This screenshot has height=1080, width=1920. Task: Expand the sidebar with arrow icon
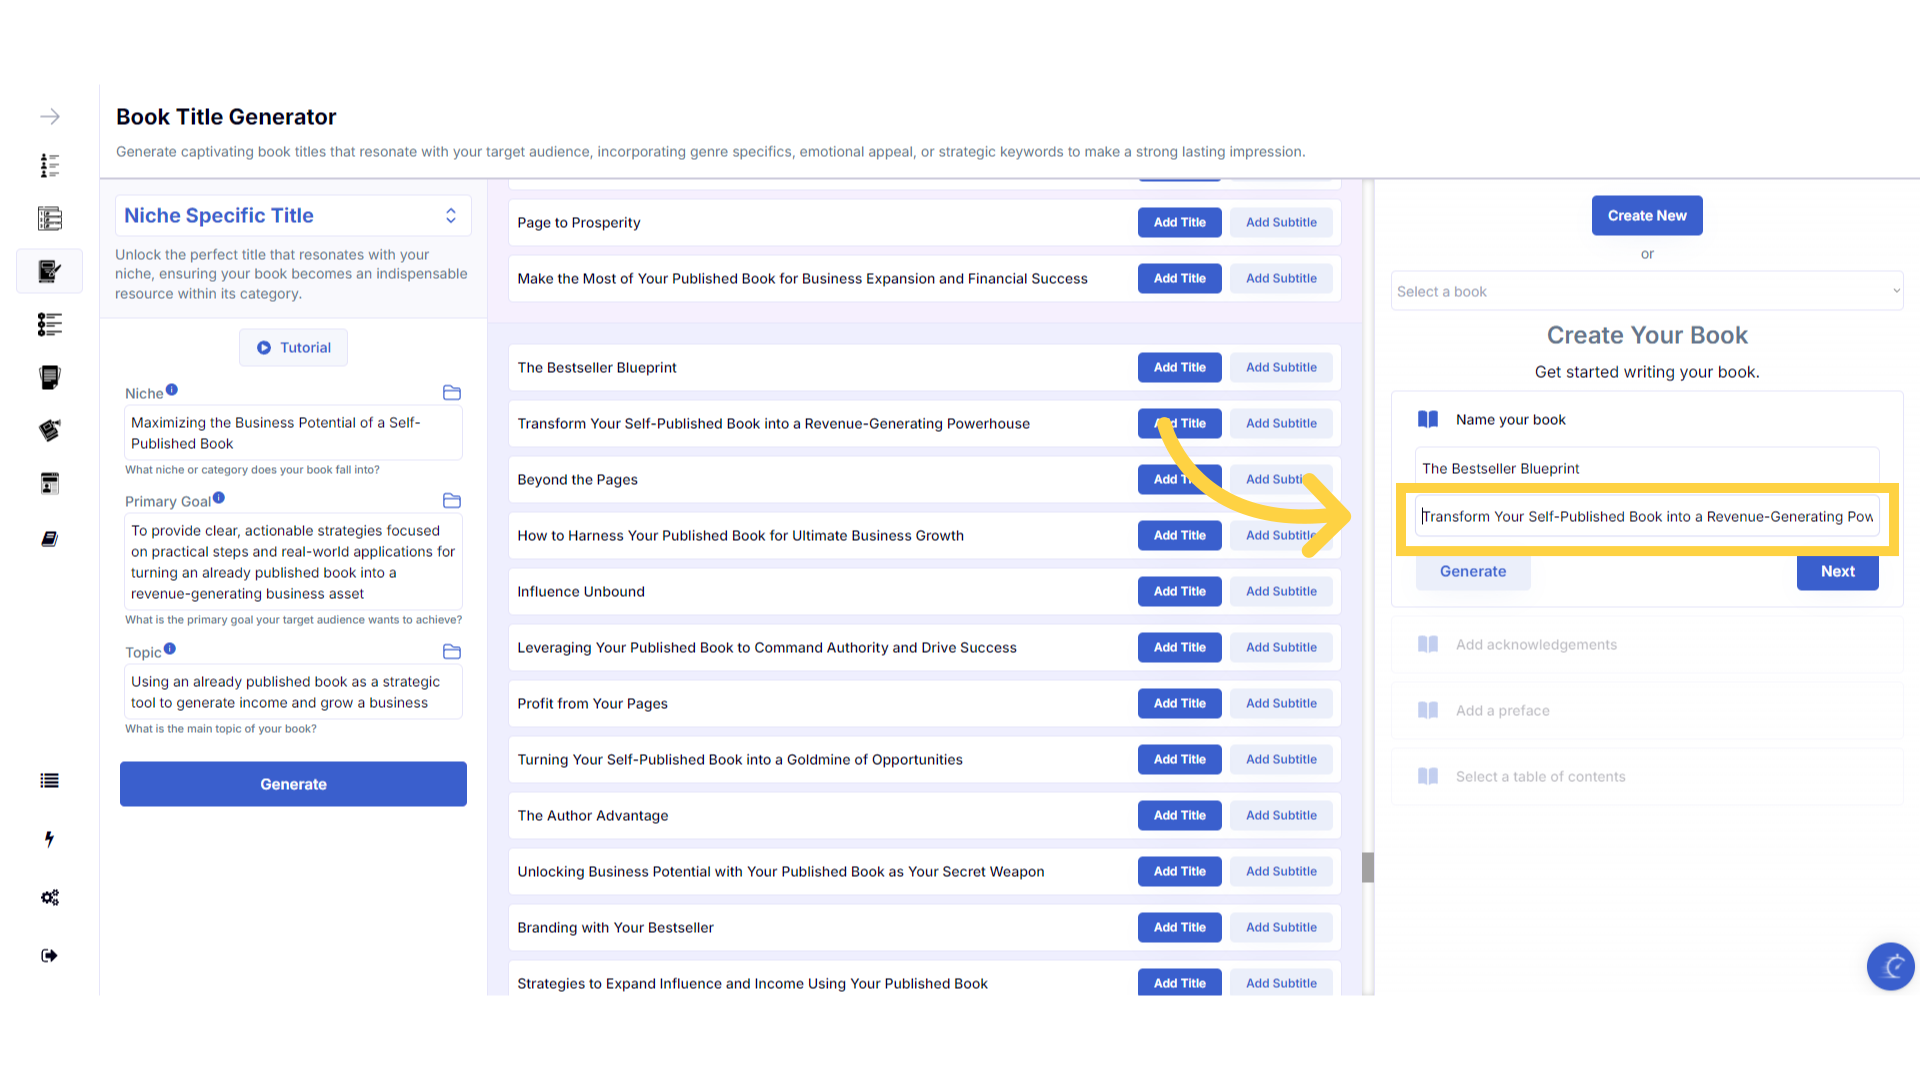pos(49,117)
